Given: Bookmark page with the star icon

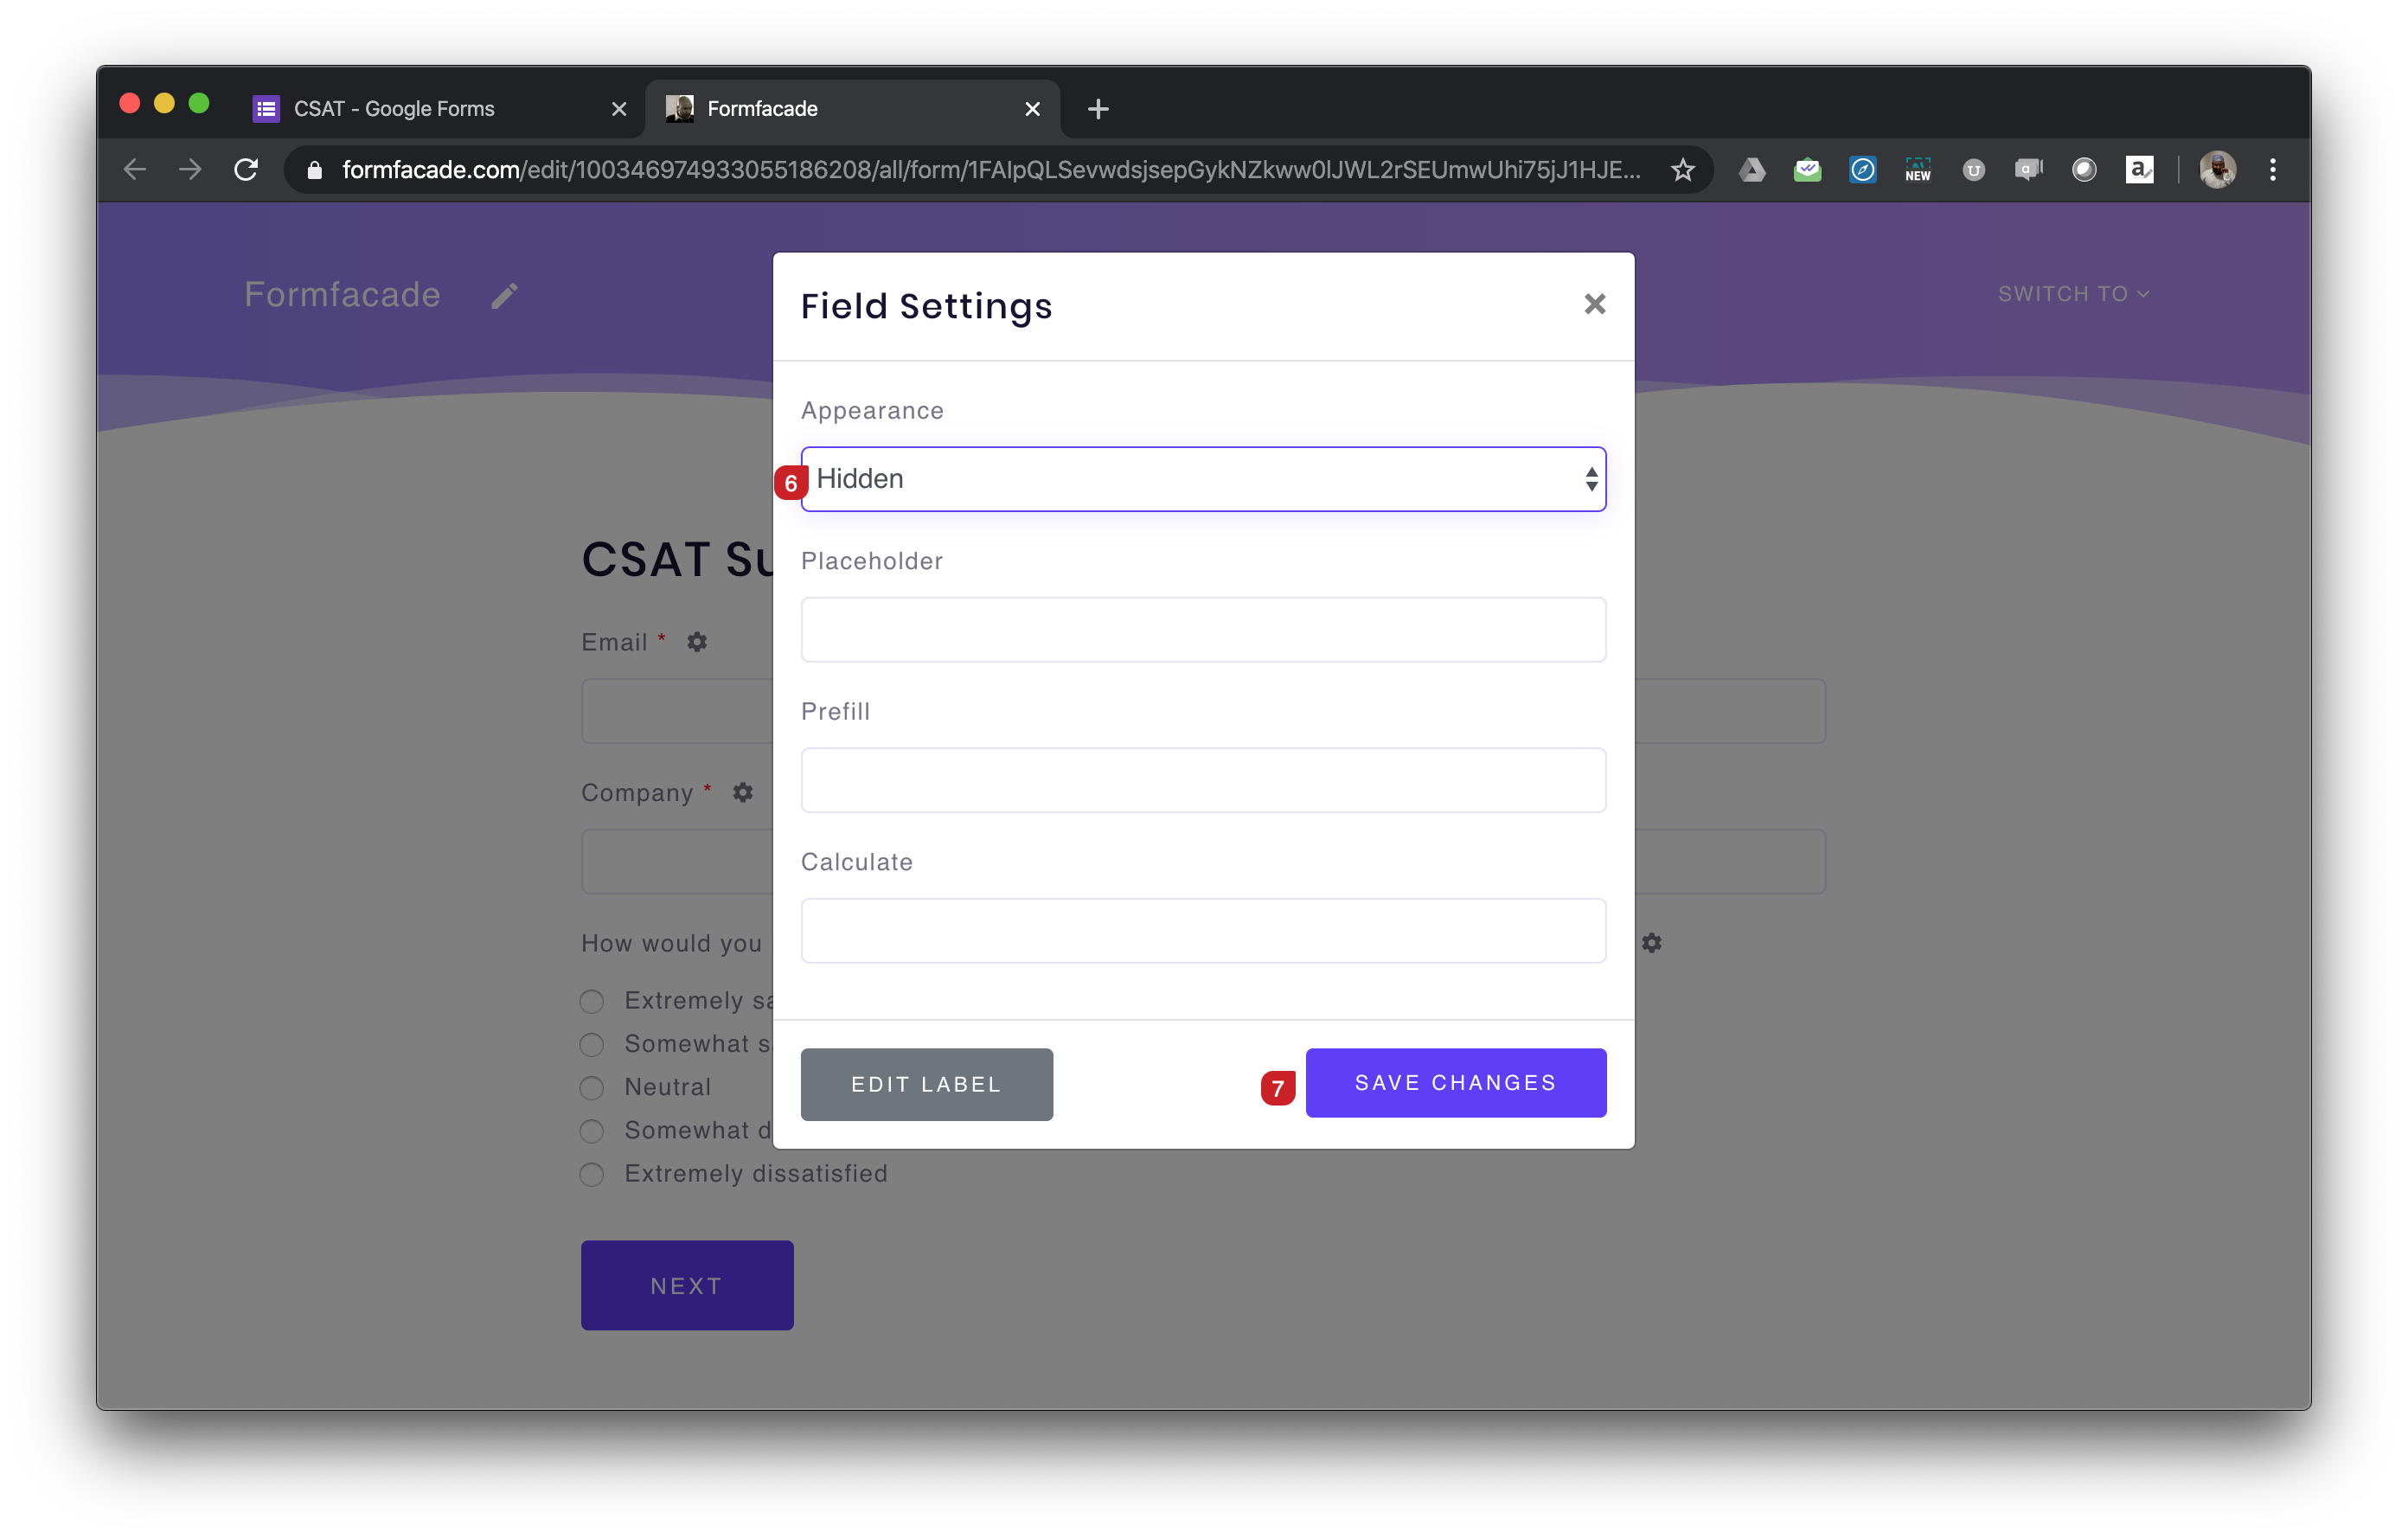Looking at the screenshot, I should [1682, 170].
